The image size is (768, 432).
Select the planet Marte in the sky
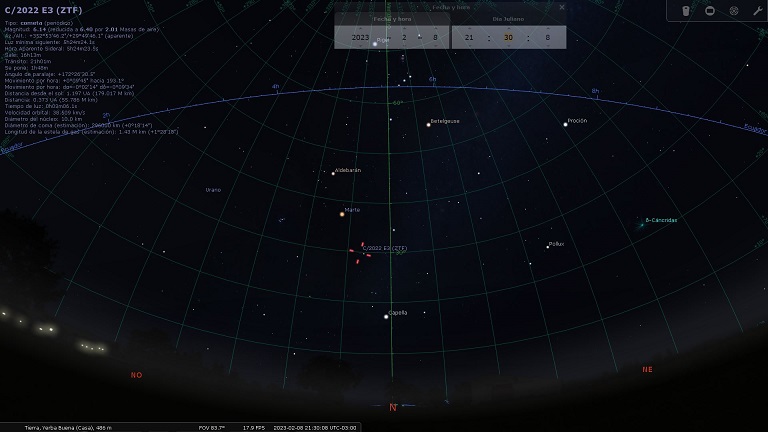coord(342,213)
